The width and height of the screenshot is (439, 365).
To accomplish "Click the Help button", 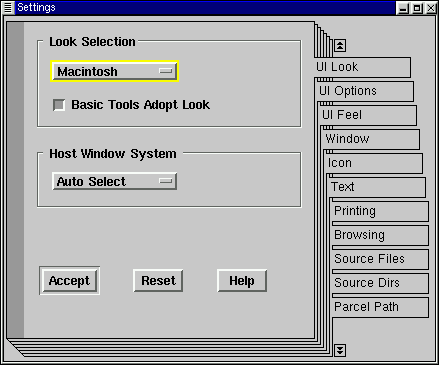I will [x=242, y=280].
